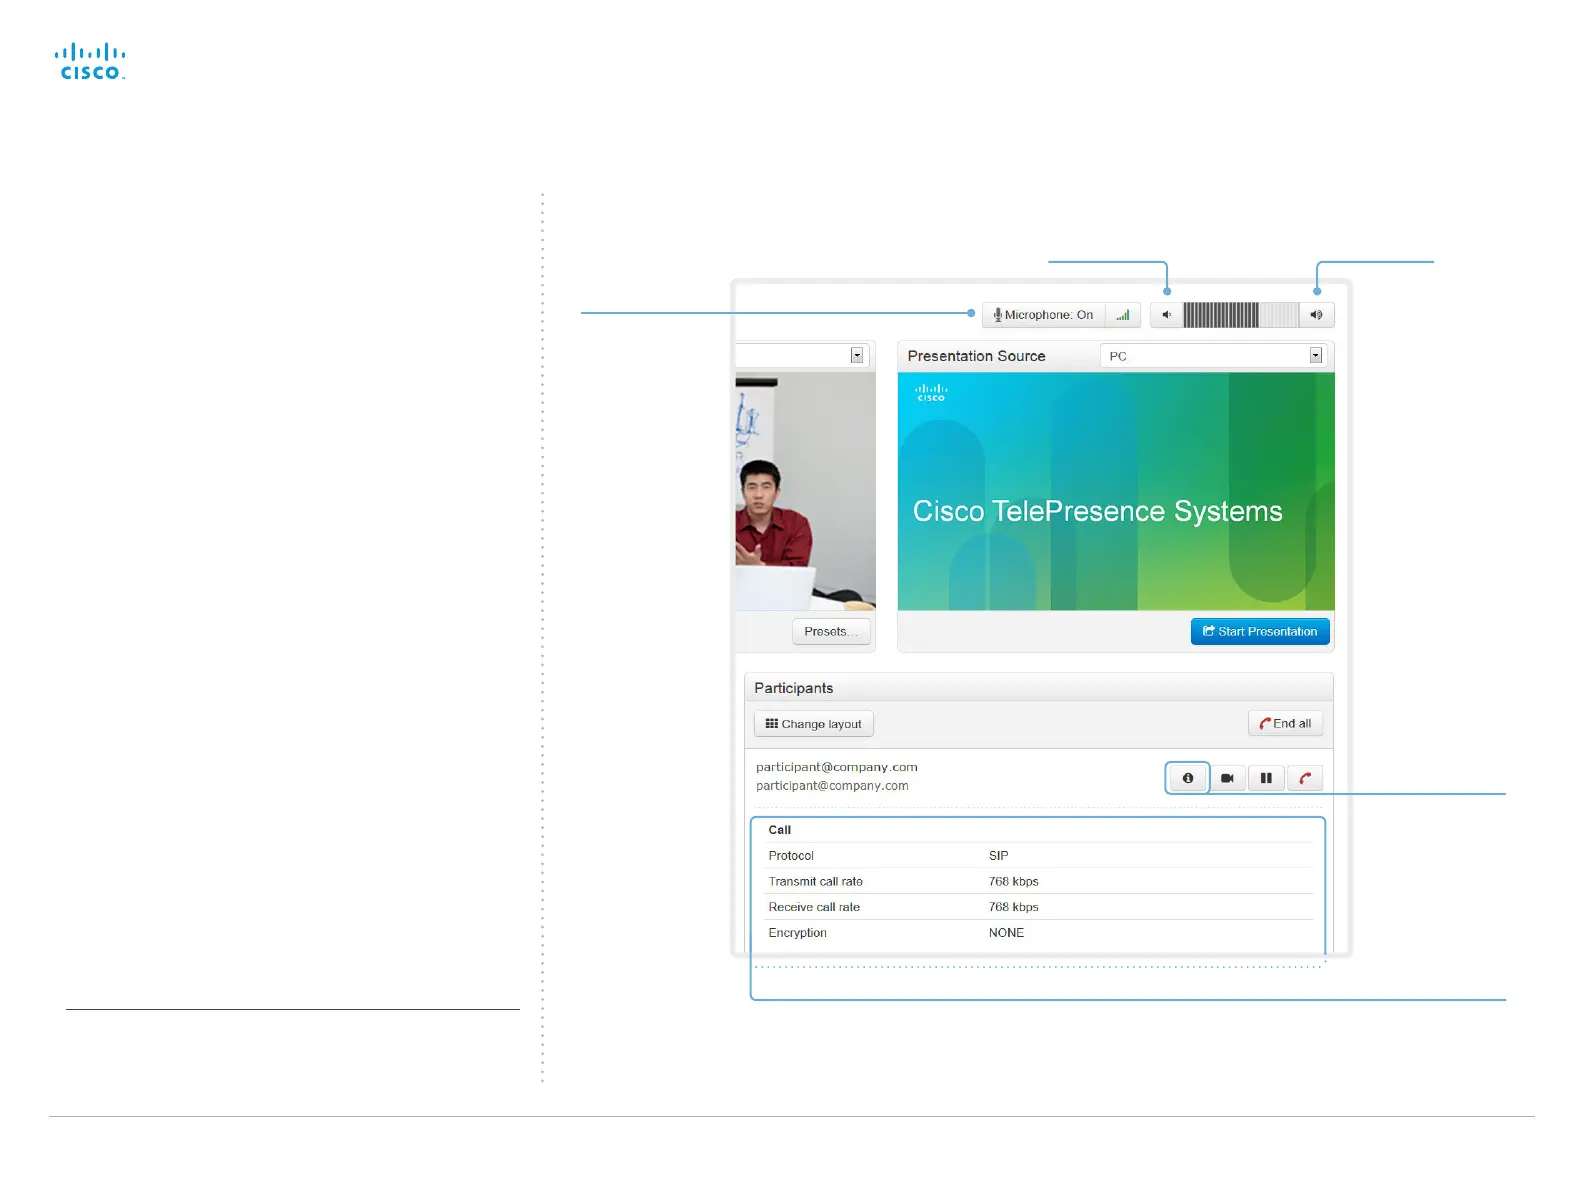Click the volume up speaker icon

click(x=1316, y=315)
